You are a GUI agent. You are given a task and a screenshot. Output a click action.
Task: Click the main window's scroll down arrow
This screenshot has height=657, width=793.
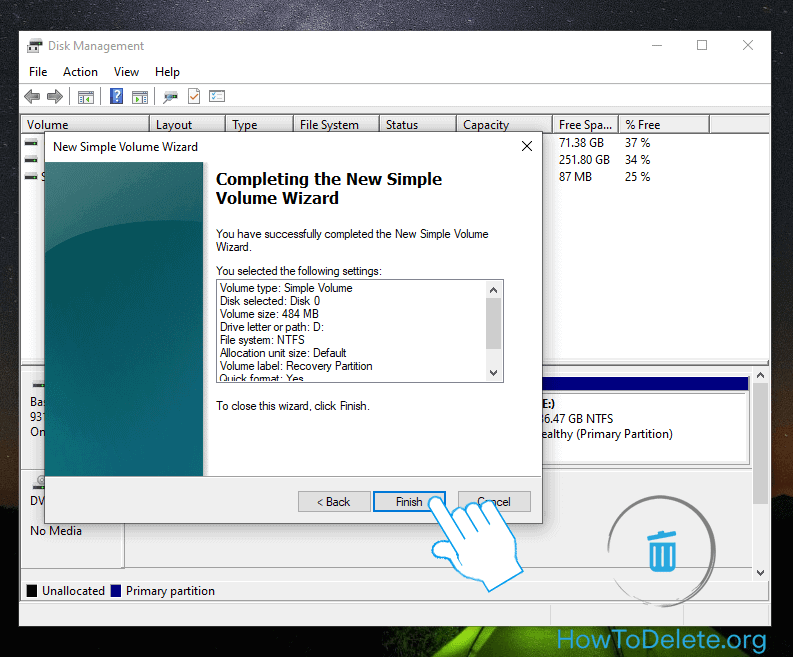coord(761,572)
